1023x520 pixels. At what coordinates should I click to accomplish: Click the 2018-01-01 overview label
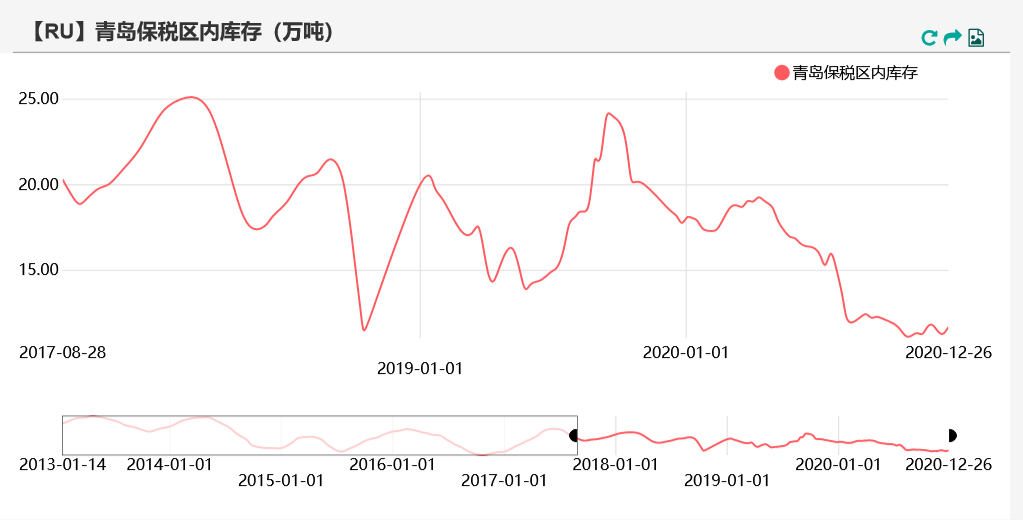(615, 465)
